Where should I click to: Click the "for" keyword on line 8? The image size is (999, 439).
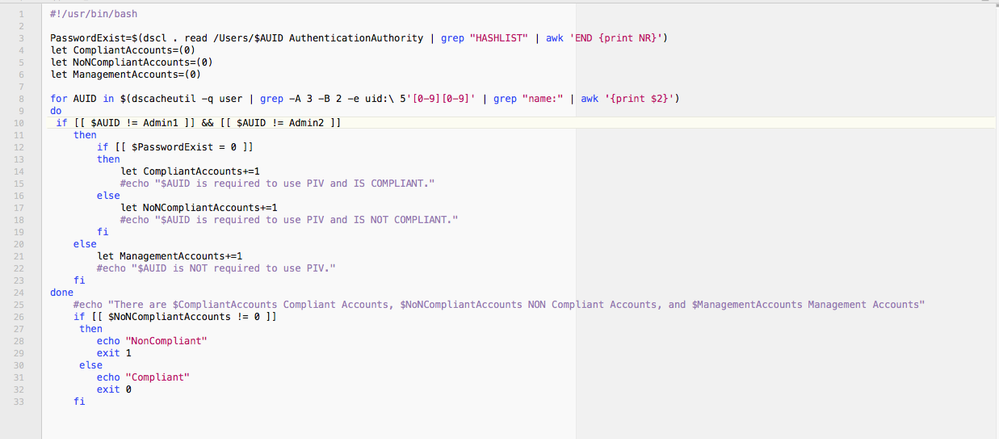click(x=59, y=98)
